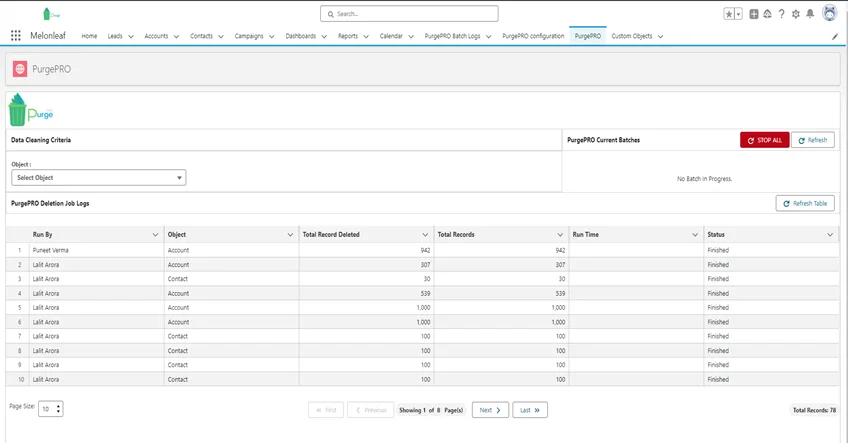The width and height of the screenshot is (848, 443).
Task: Click into the global Search field
Action: (x=409, y=14)
